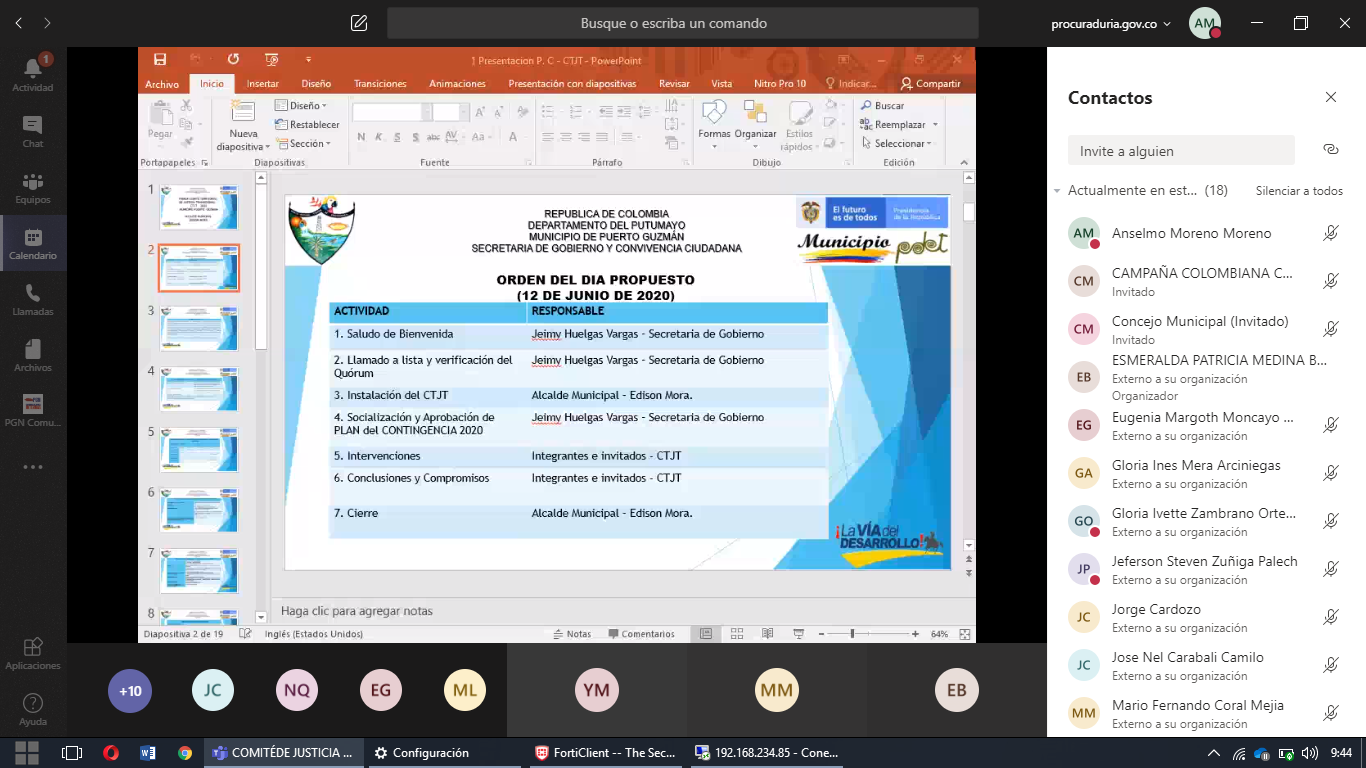Click the new chat compose icon

pyautogui.click(x=359, y=23)
